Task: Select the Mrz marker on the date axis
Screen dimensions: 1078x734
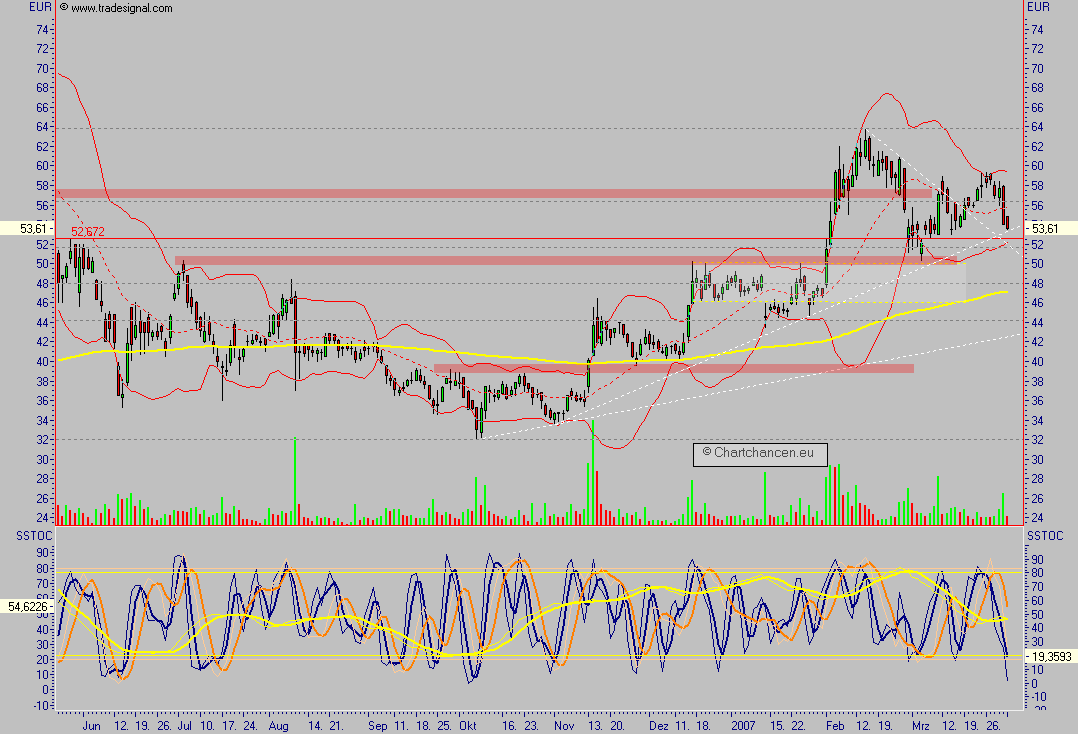Action: coord(920,723)
